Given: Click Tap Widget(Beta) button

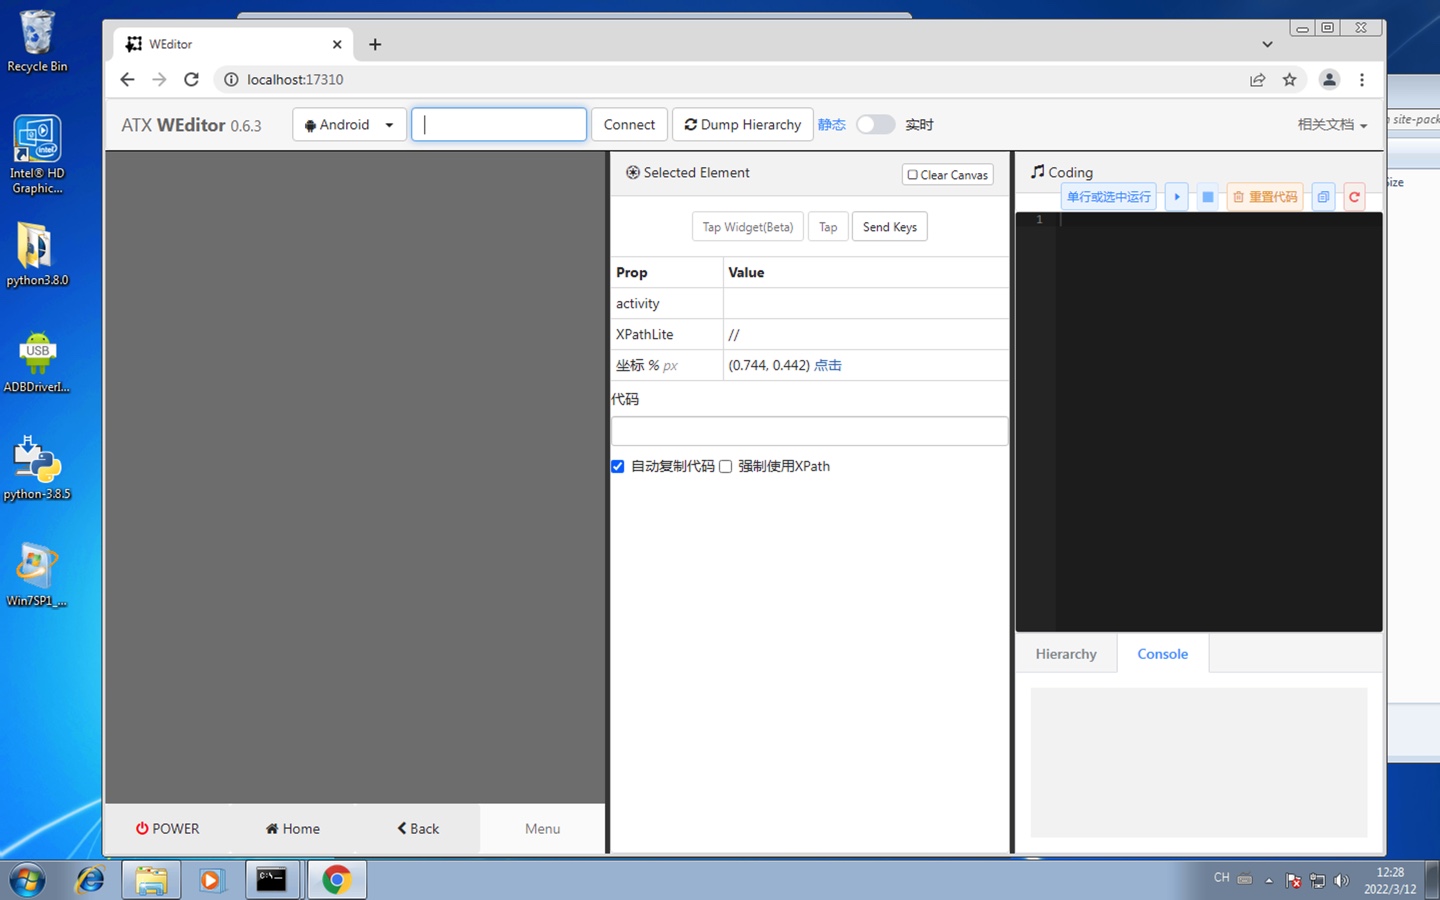Looking at the screenshot, I should pyautogui.click(x=748, y=227).
